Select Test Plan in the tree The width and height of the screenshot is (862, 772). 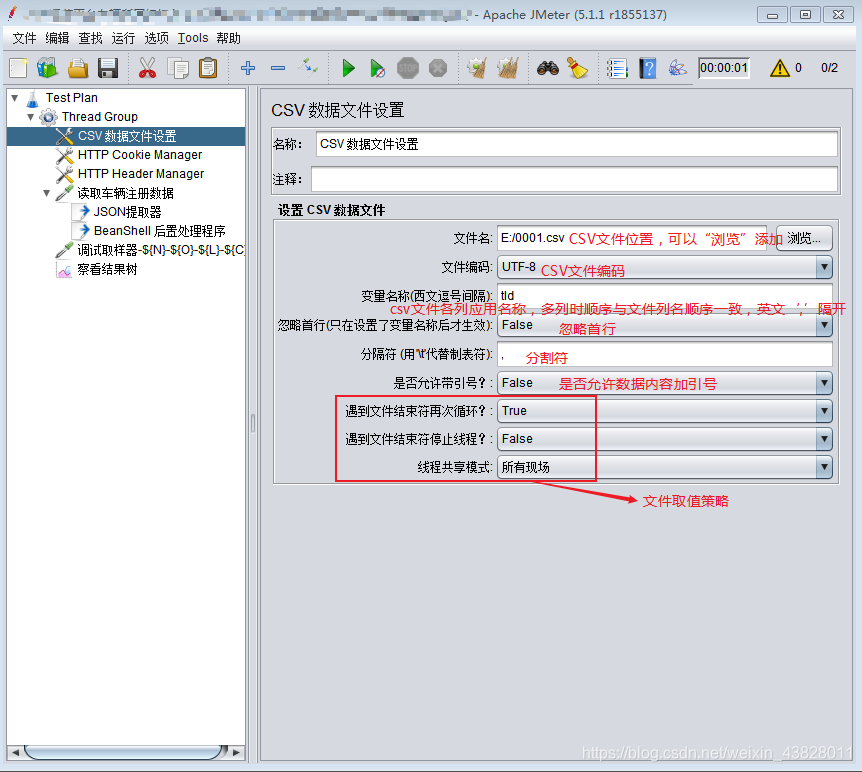pos(71,98)
